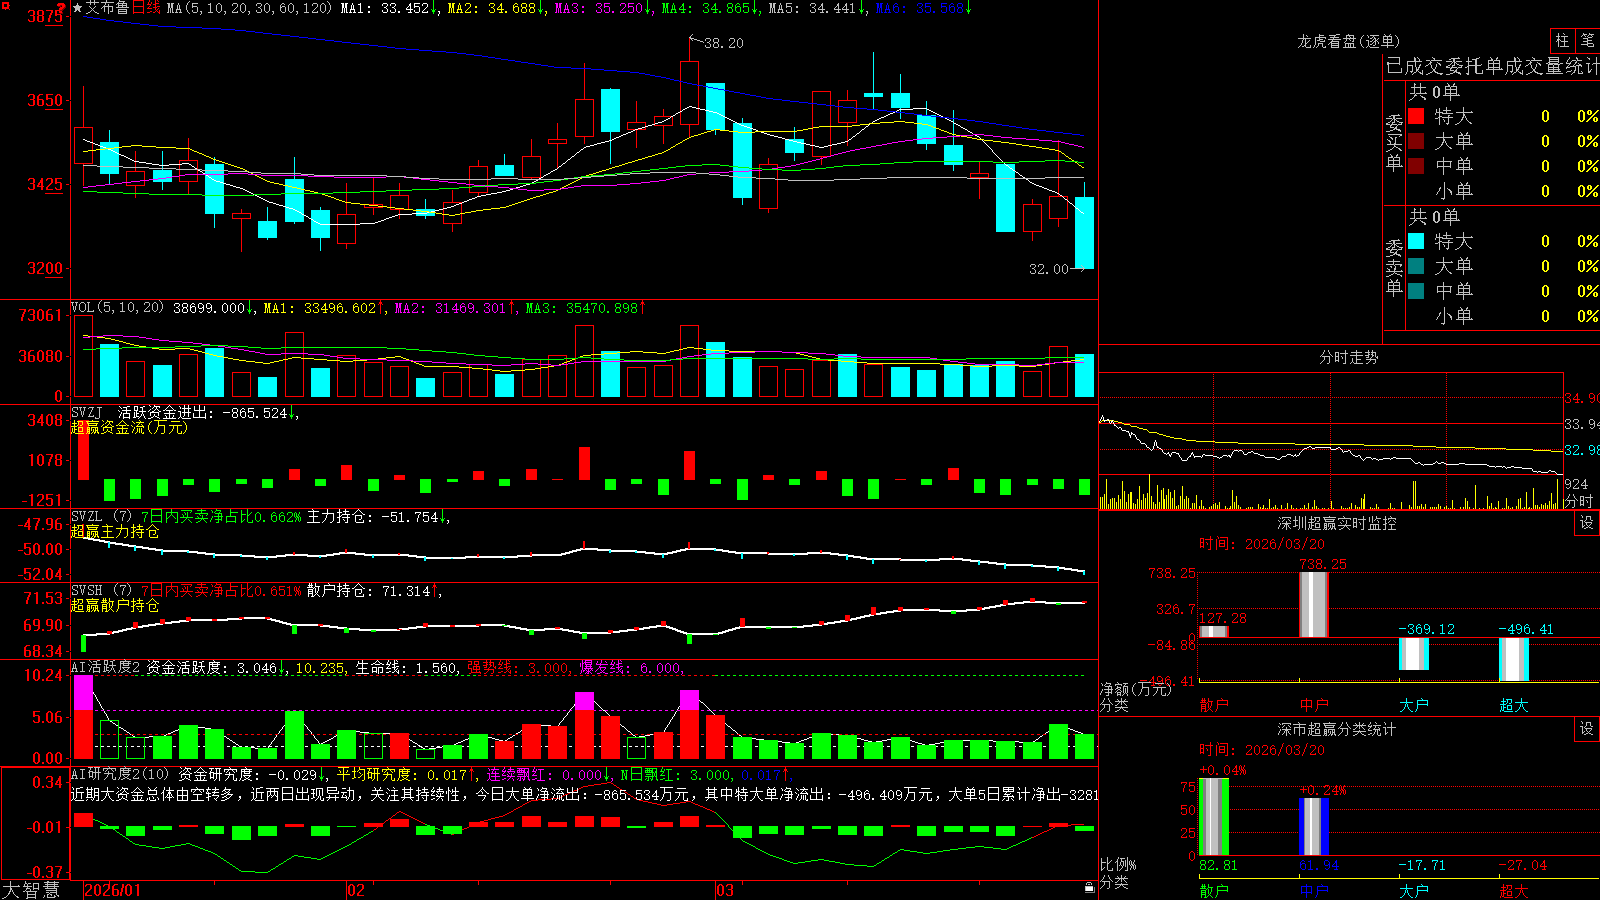
Task: Click the 超赢主力持仓 label
Action: click(x=115, y=531)
